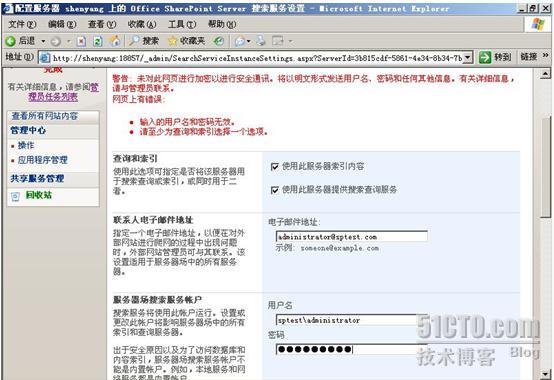The width and height of the screenshot is (554, 380).
Task: Click the 电子邮件地址 input field
Action: pyautogui.click(x=352, y=236)
